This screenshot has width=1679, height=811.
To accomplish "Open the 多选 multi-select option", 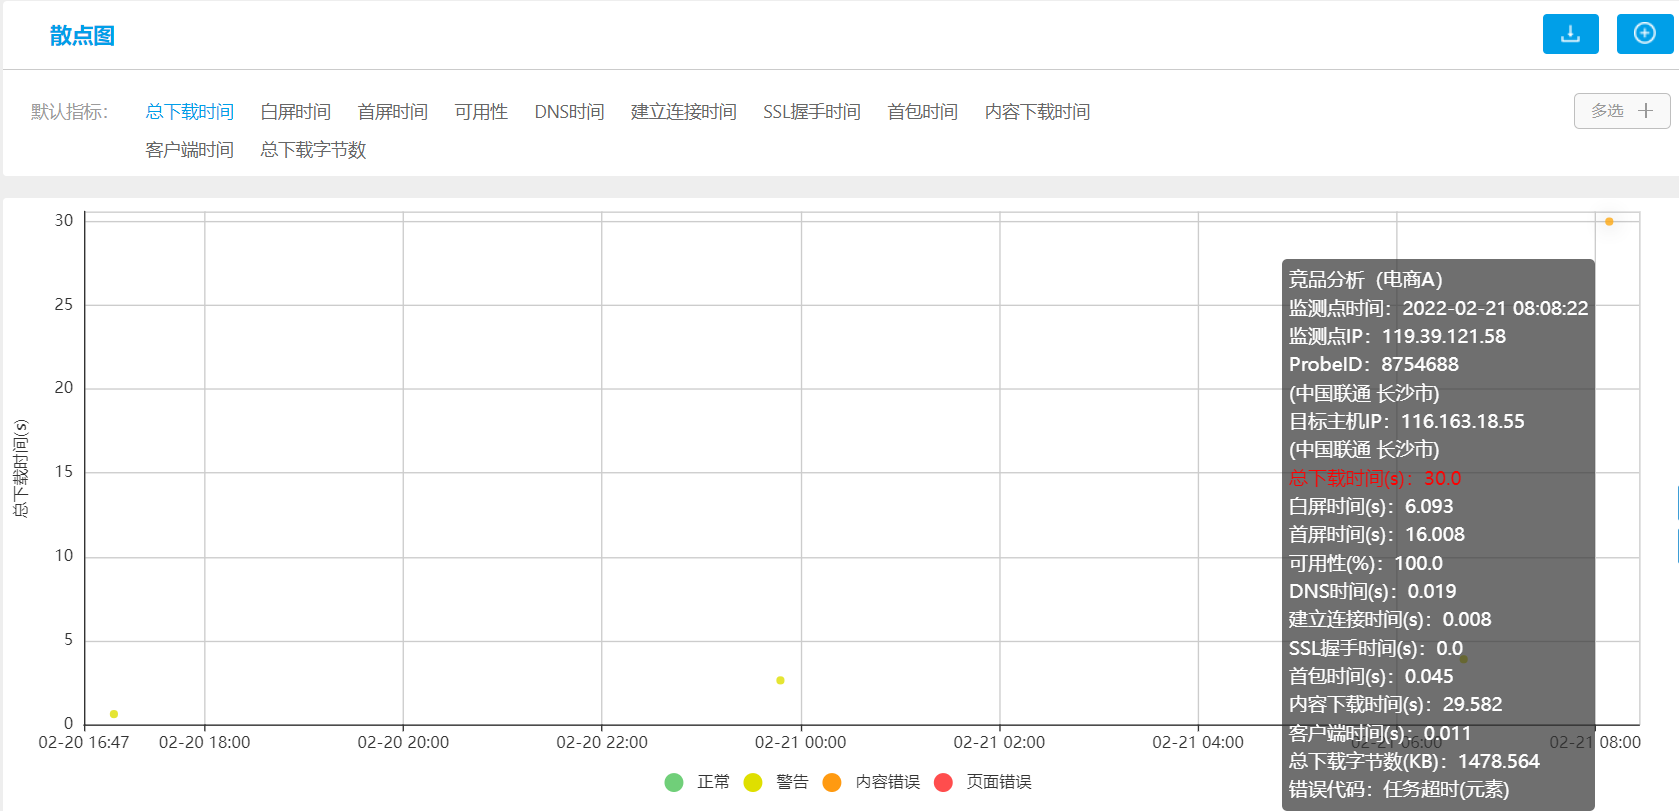I will (1621, 111).
